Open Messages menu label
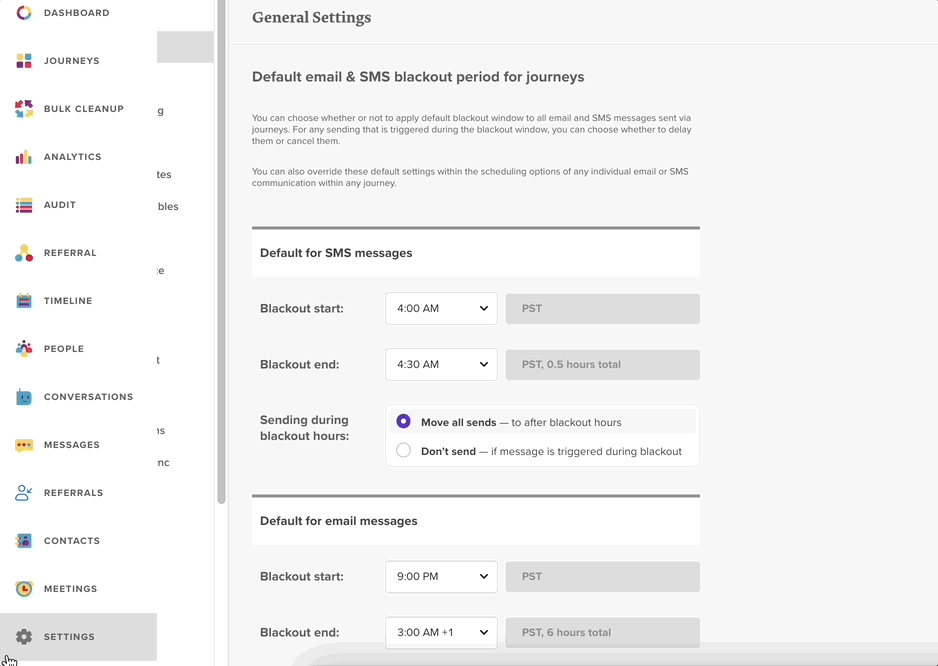Image resolution: width=938 pixels, height=666 pixels. [x=72, y=445]
